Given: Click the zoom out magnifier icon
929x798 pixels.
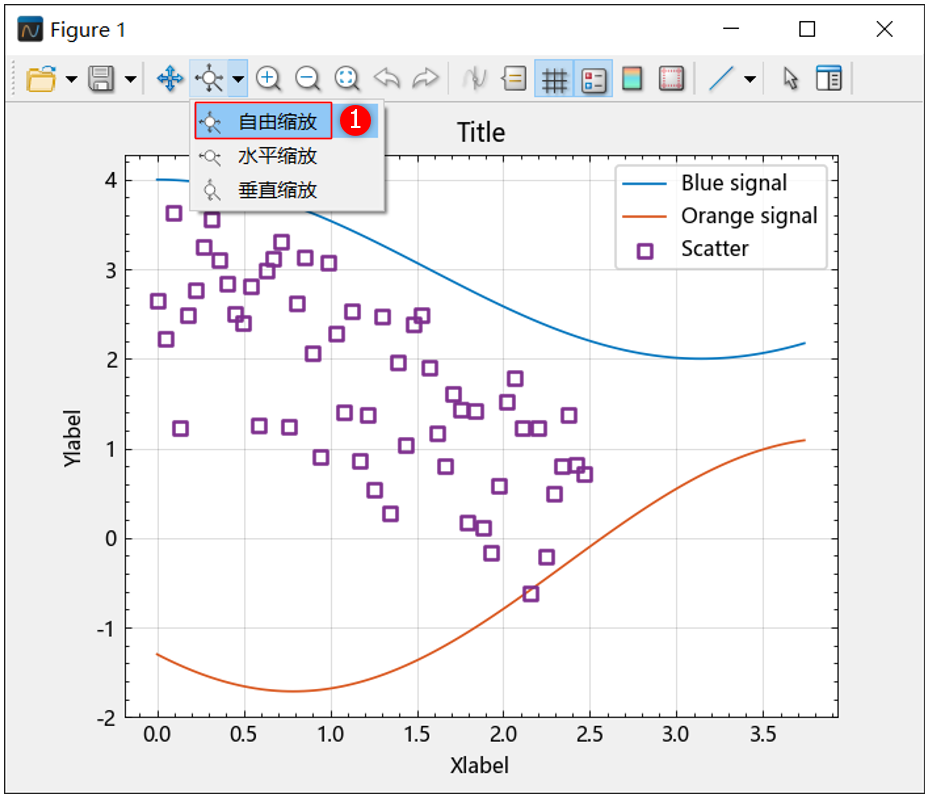Looking at the screenshot, I should 307,79.
